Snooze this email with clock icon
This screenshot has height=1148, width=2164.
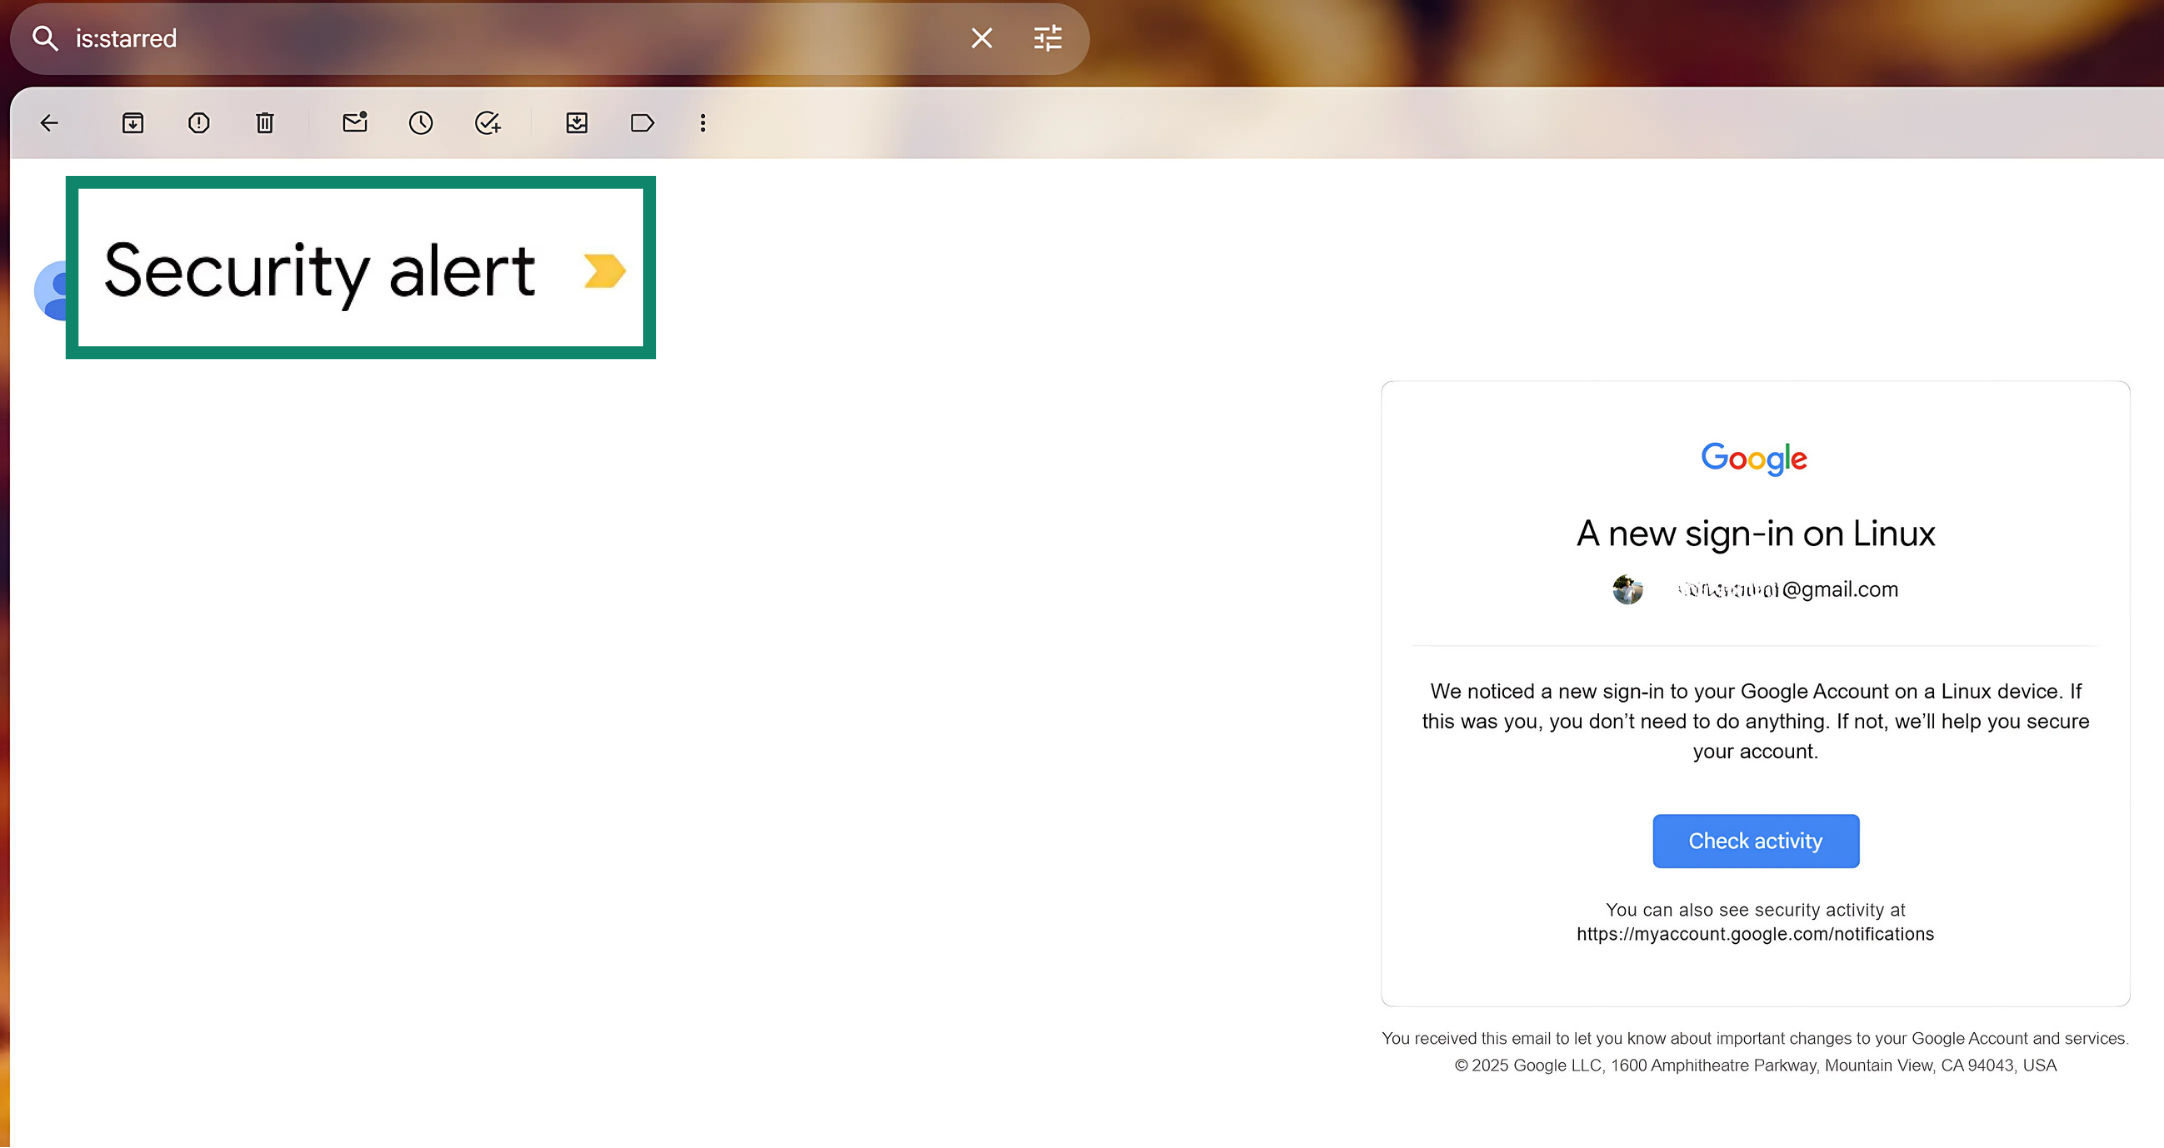[x=421, y=123]
